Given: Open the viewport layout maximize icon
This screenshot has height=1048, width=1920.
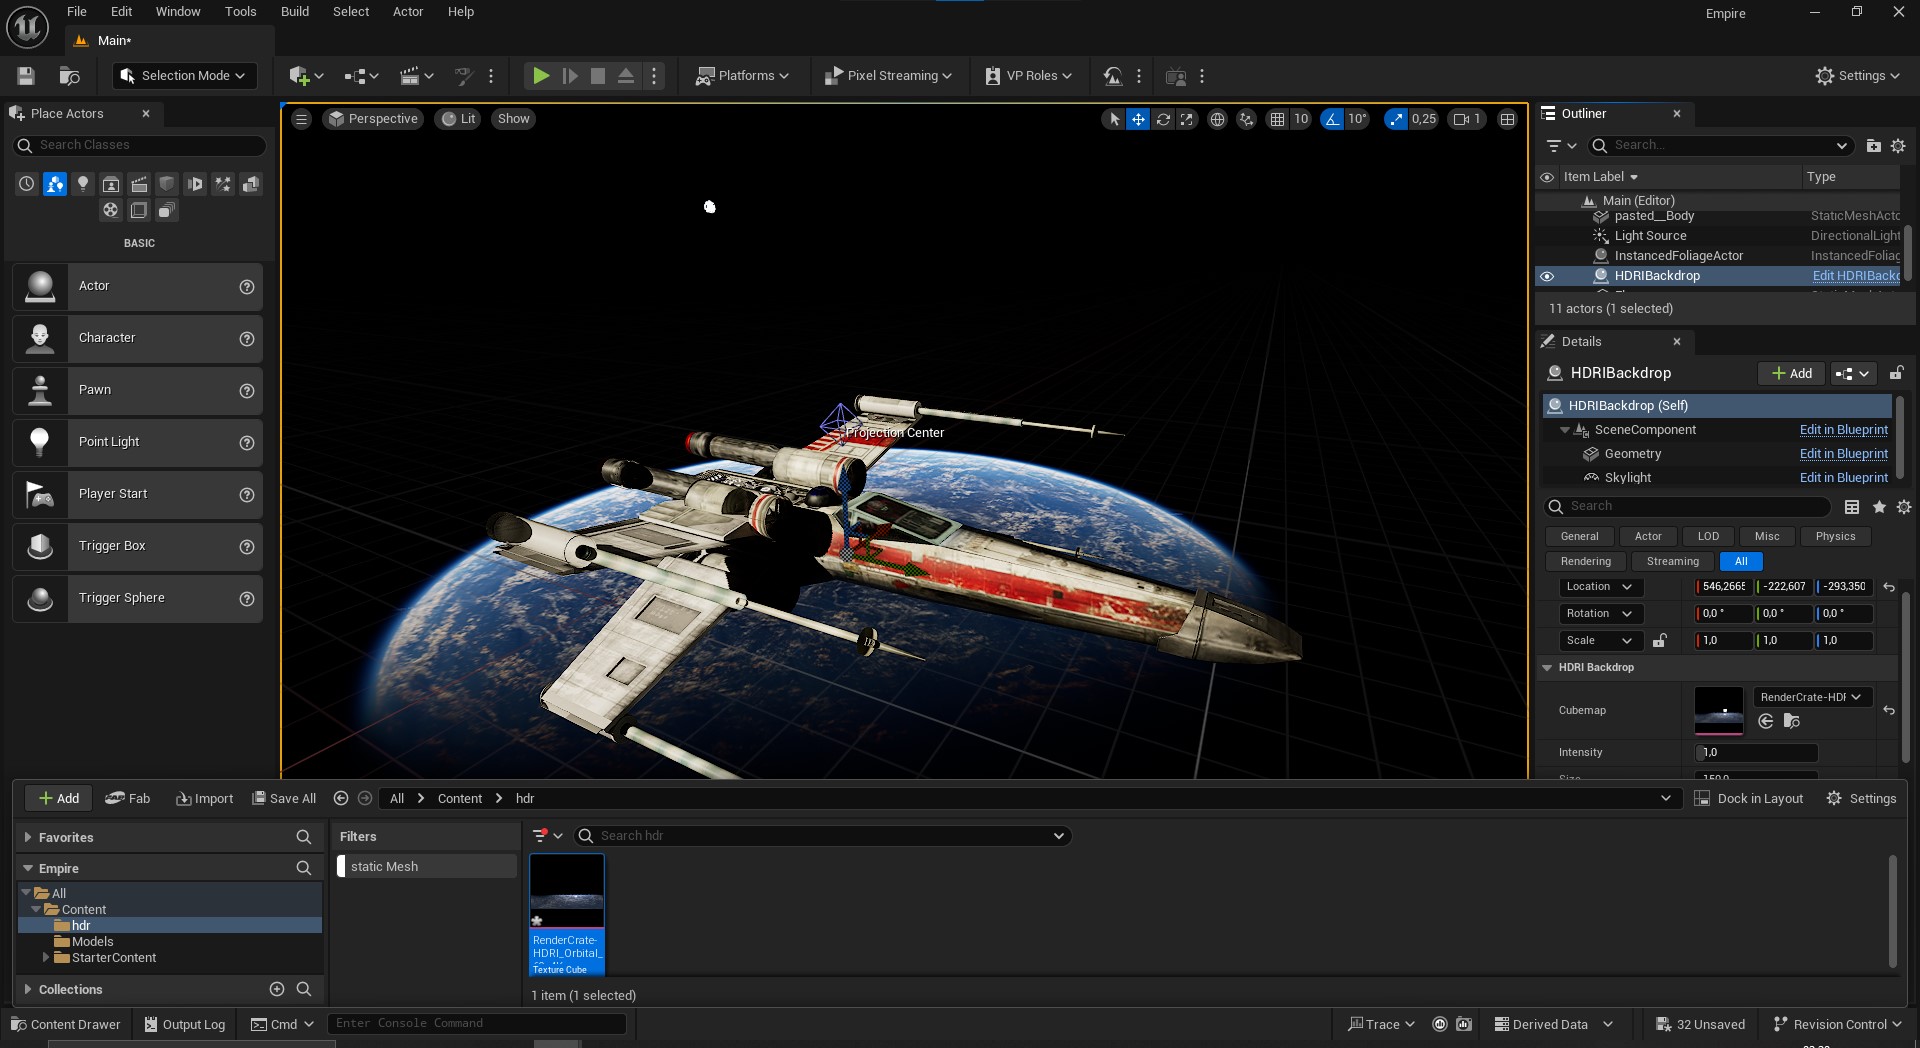Looking at the screenshot, I should pyautogui.click(x=1507, y=119).
